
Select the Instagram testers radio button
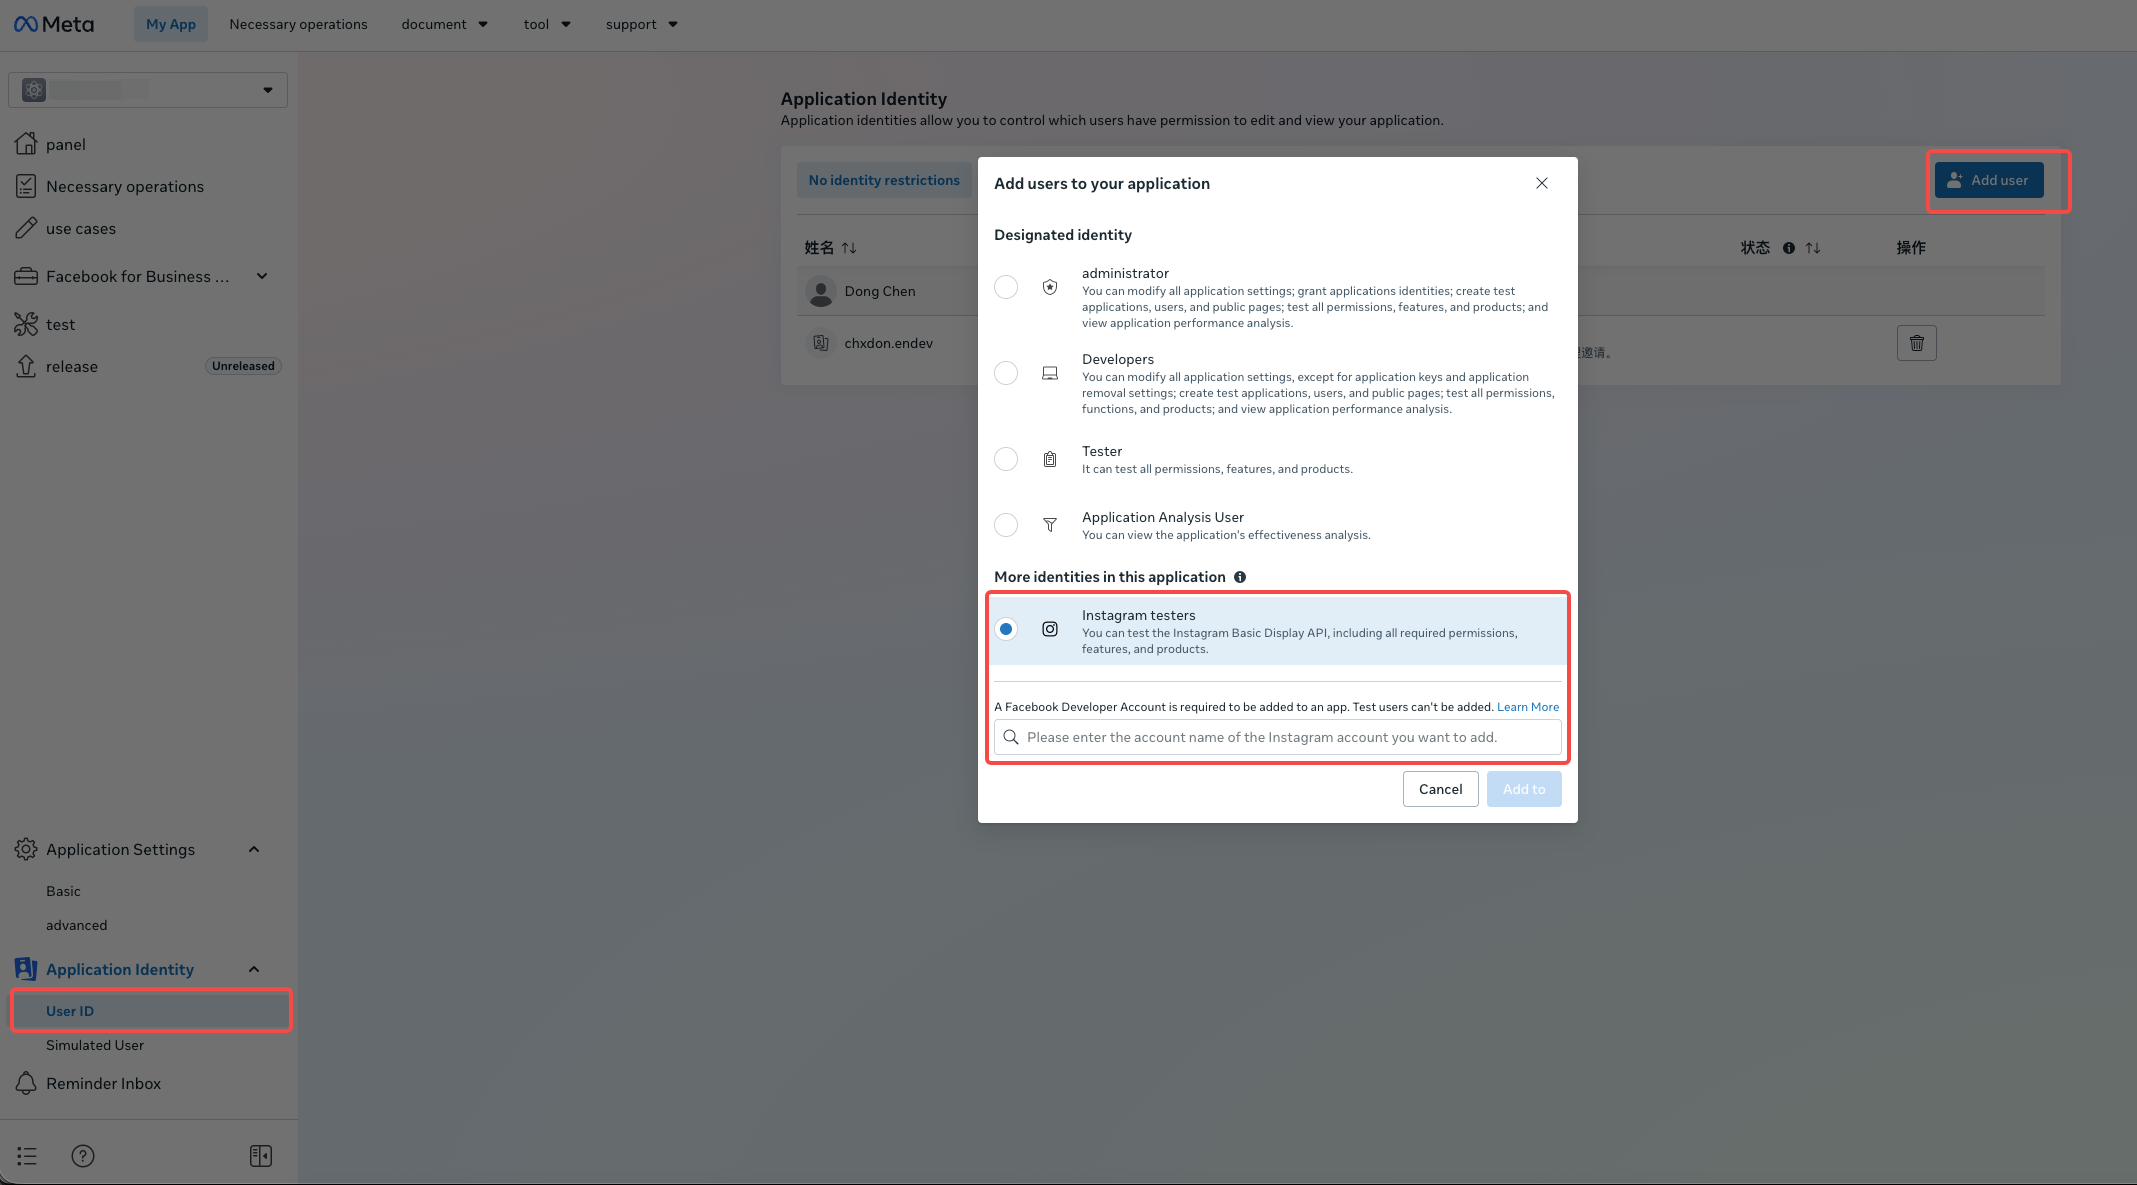point(1006,629)
